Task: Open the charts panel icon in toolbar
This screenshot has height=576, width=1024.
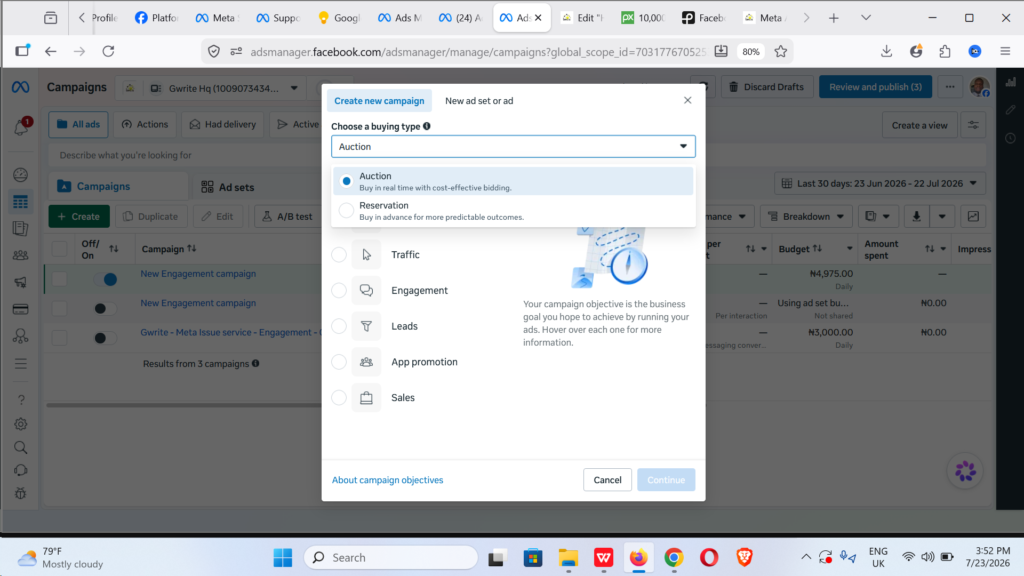Action: tap(973, 216)
